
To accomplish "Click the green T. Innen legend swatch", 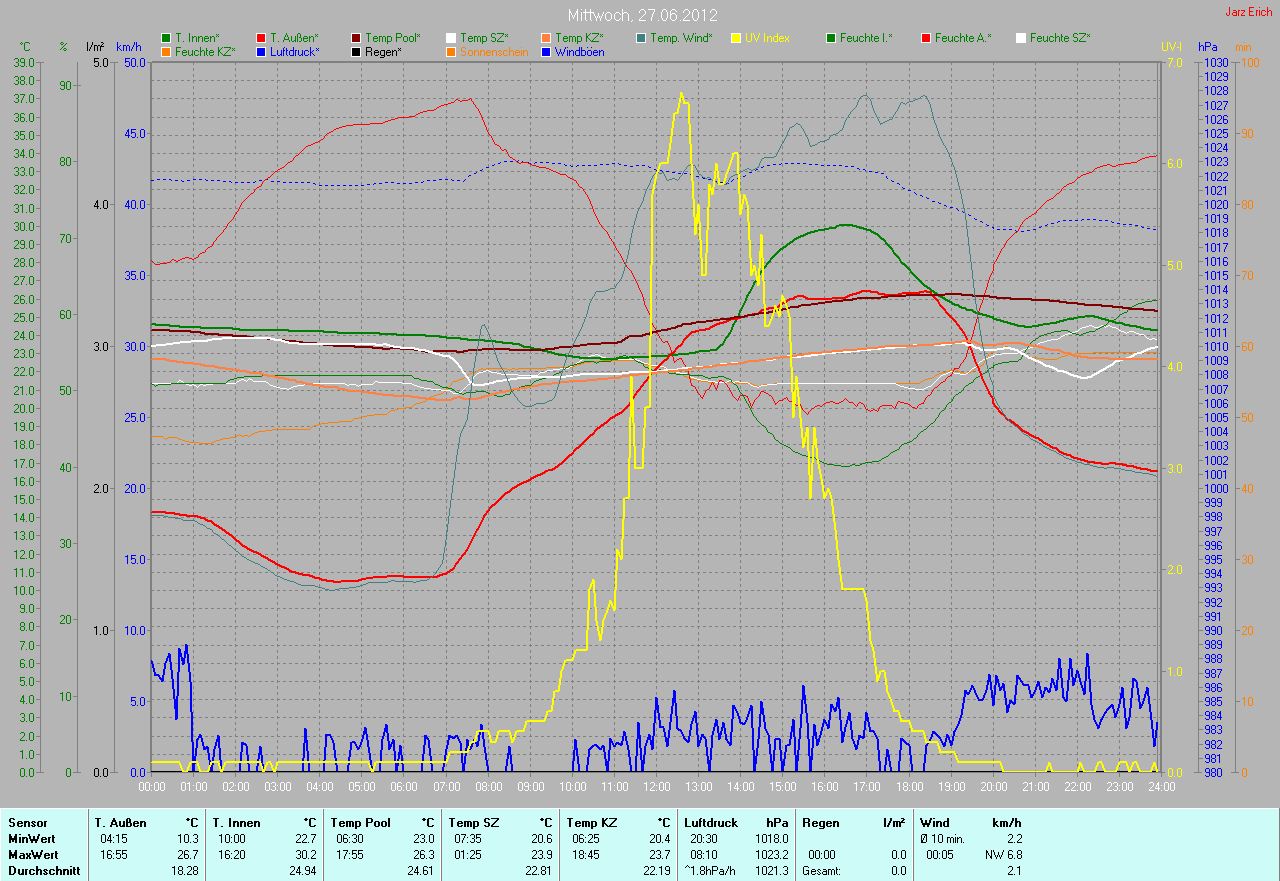I will (x=166, y=38).
